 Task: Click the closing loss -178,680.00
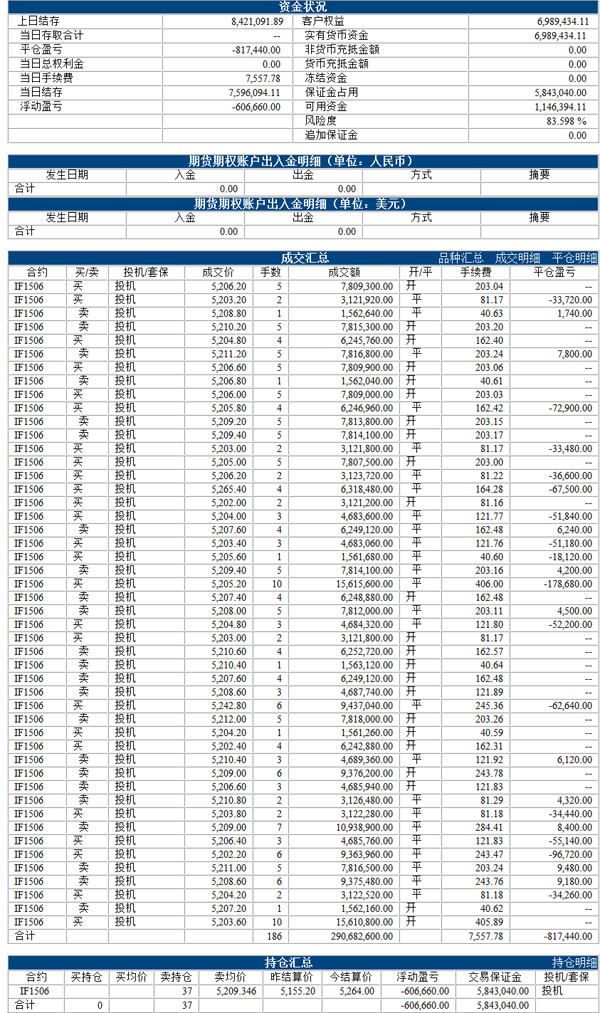pos(568,584)
